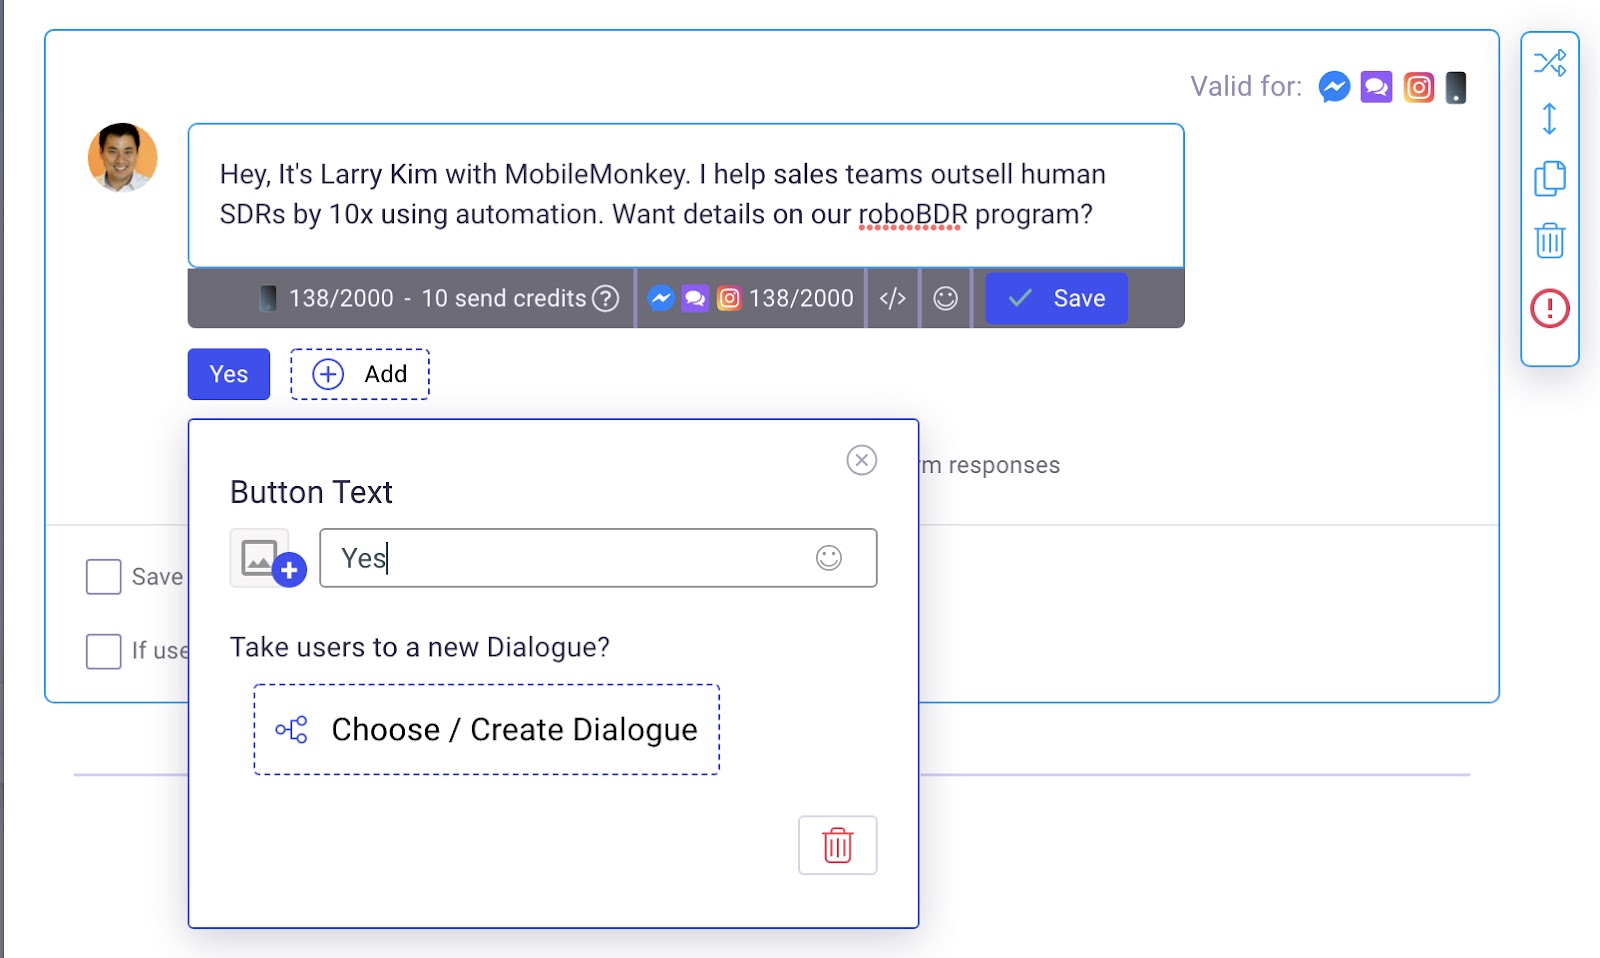This screenshot has width=1600, height=958.
Task: Click Choose / Create Dialogue button
Action: click(487, 730)
